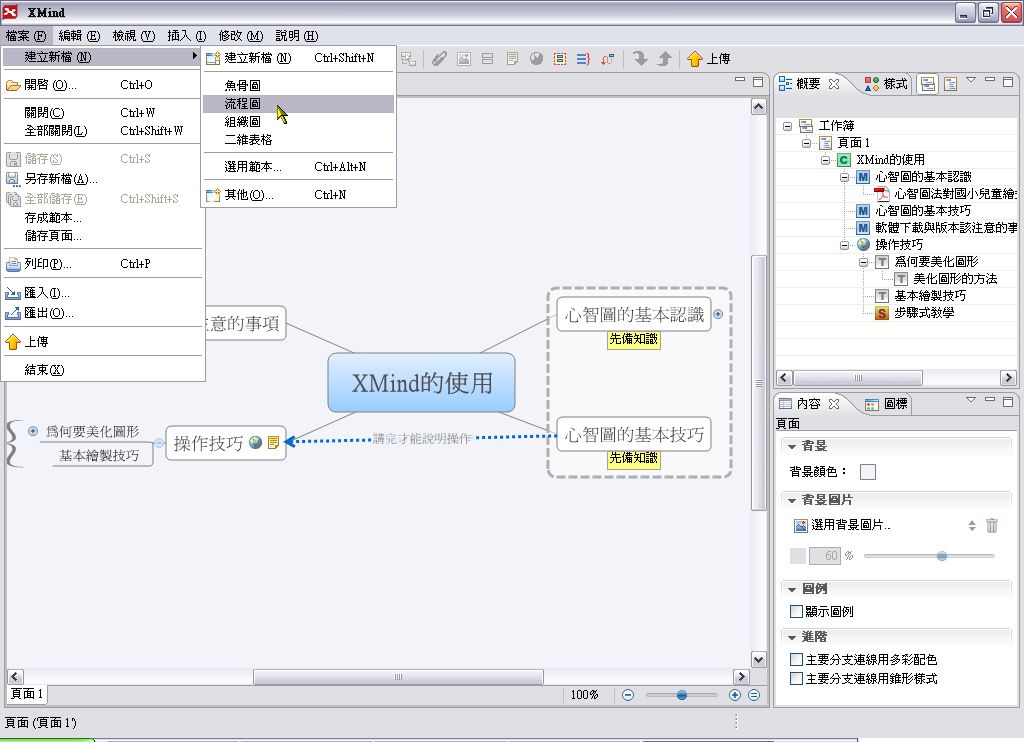Collapse the 頁面 1 tree node
The width and height of the screenshot is (1024, 742).
(807, 143)
